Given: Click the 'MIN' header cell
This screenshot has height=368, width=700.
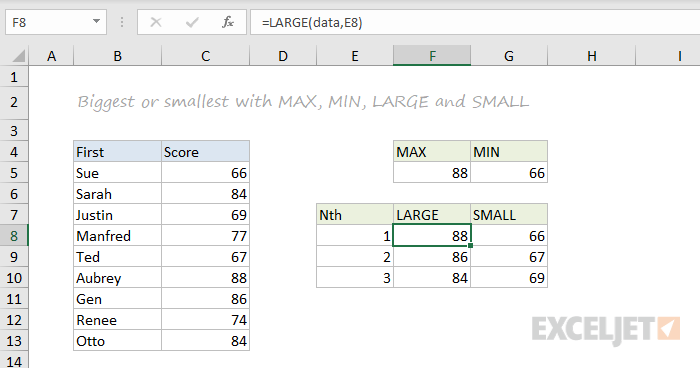Looking at the screenshot, I should (509, 152).
